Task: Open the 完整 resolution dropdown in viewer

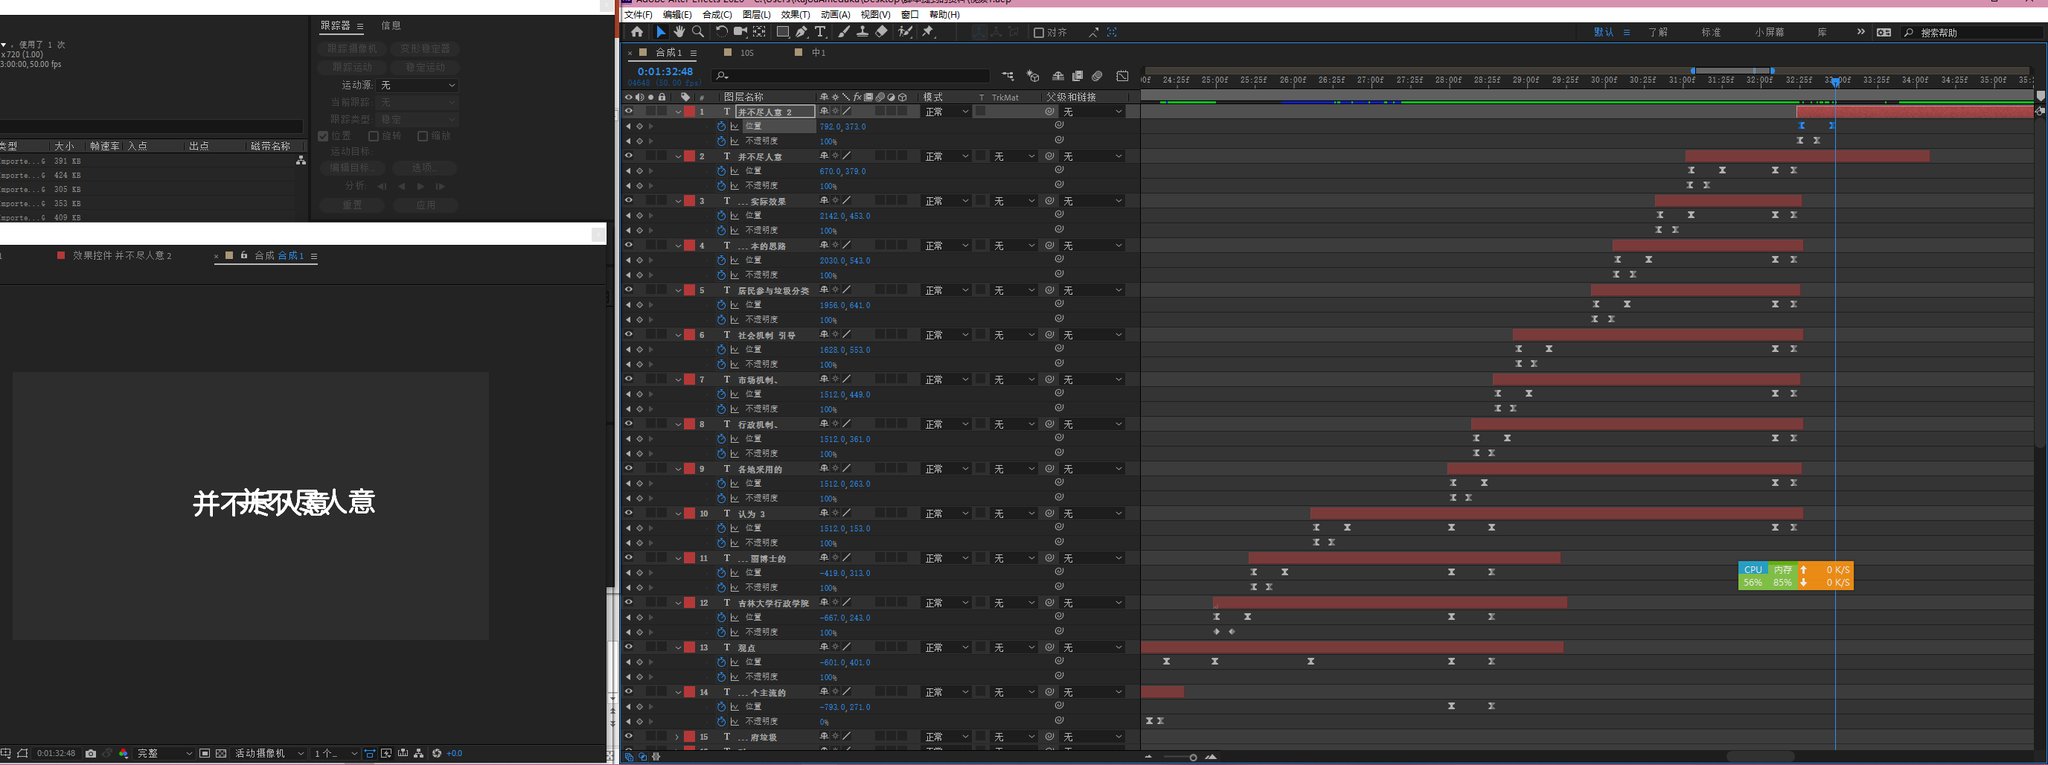Action: [164, 753]
